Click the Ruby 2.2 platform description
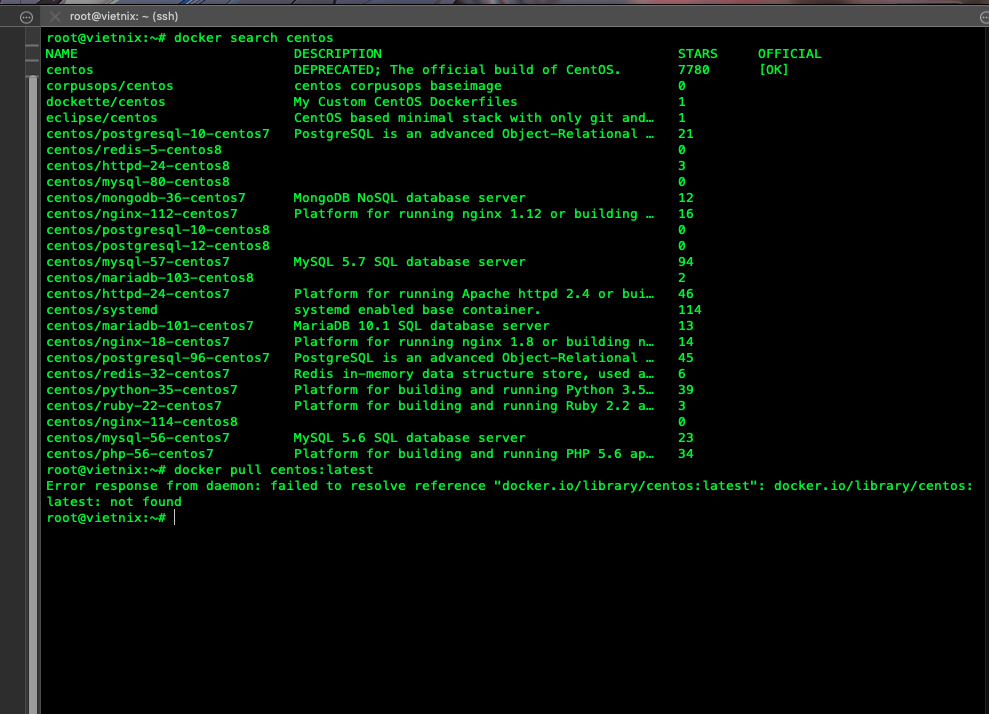The height and width of the screenshot is (714, 989). (474, 406)
